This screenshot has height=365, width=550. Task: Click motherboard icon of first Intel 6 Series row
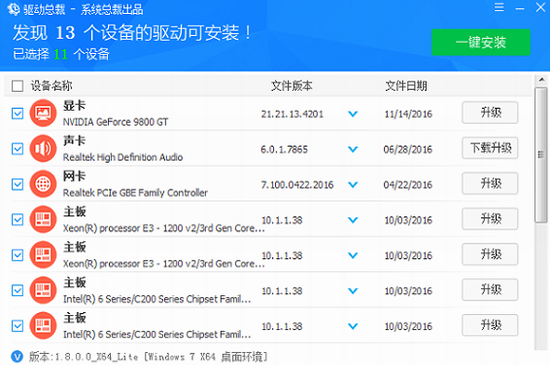click(43, 290)
